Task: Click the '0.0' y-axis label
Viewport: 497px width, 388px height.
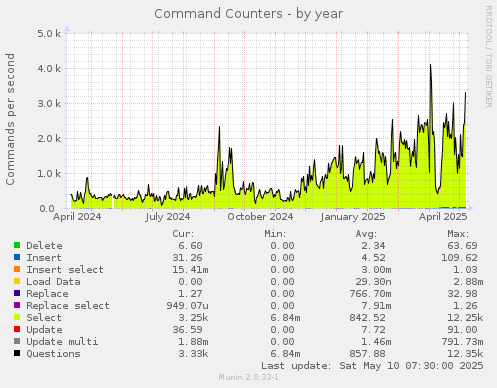Action: click(x=47, y=209)
